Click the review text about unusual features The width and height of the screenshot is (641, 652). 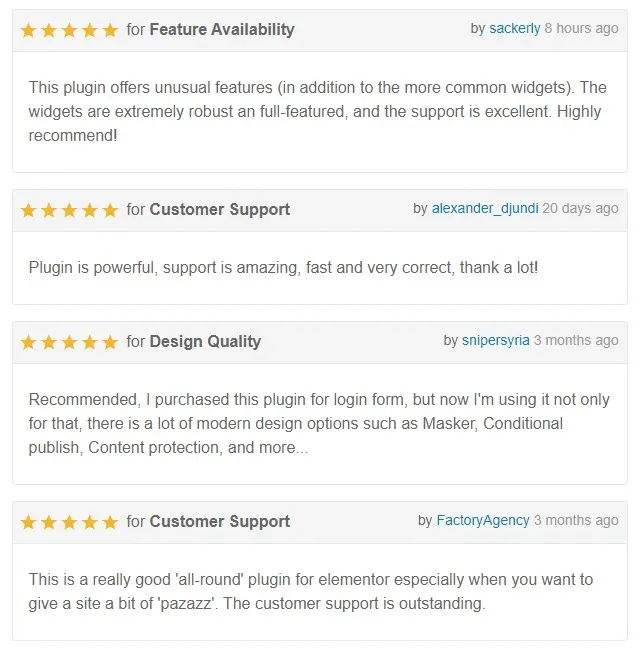point(317,111)
